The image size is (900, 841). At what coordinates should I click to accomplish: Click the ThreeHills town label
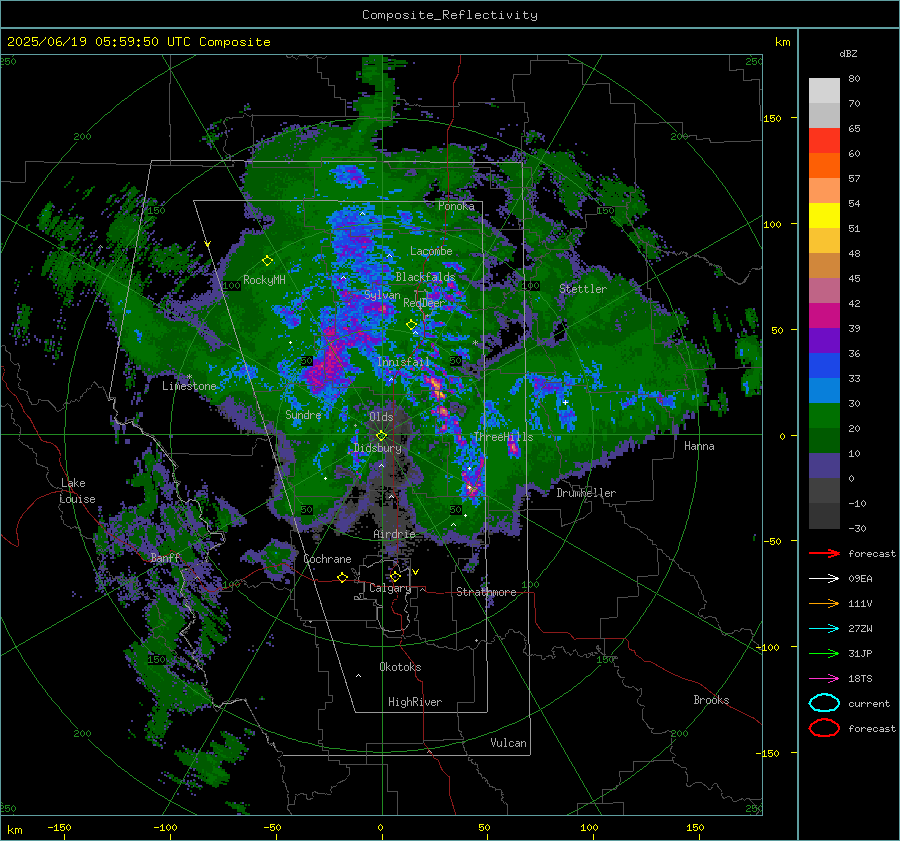[503, 437]
